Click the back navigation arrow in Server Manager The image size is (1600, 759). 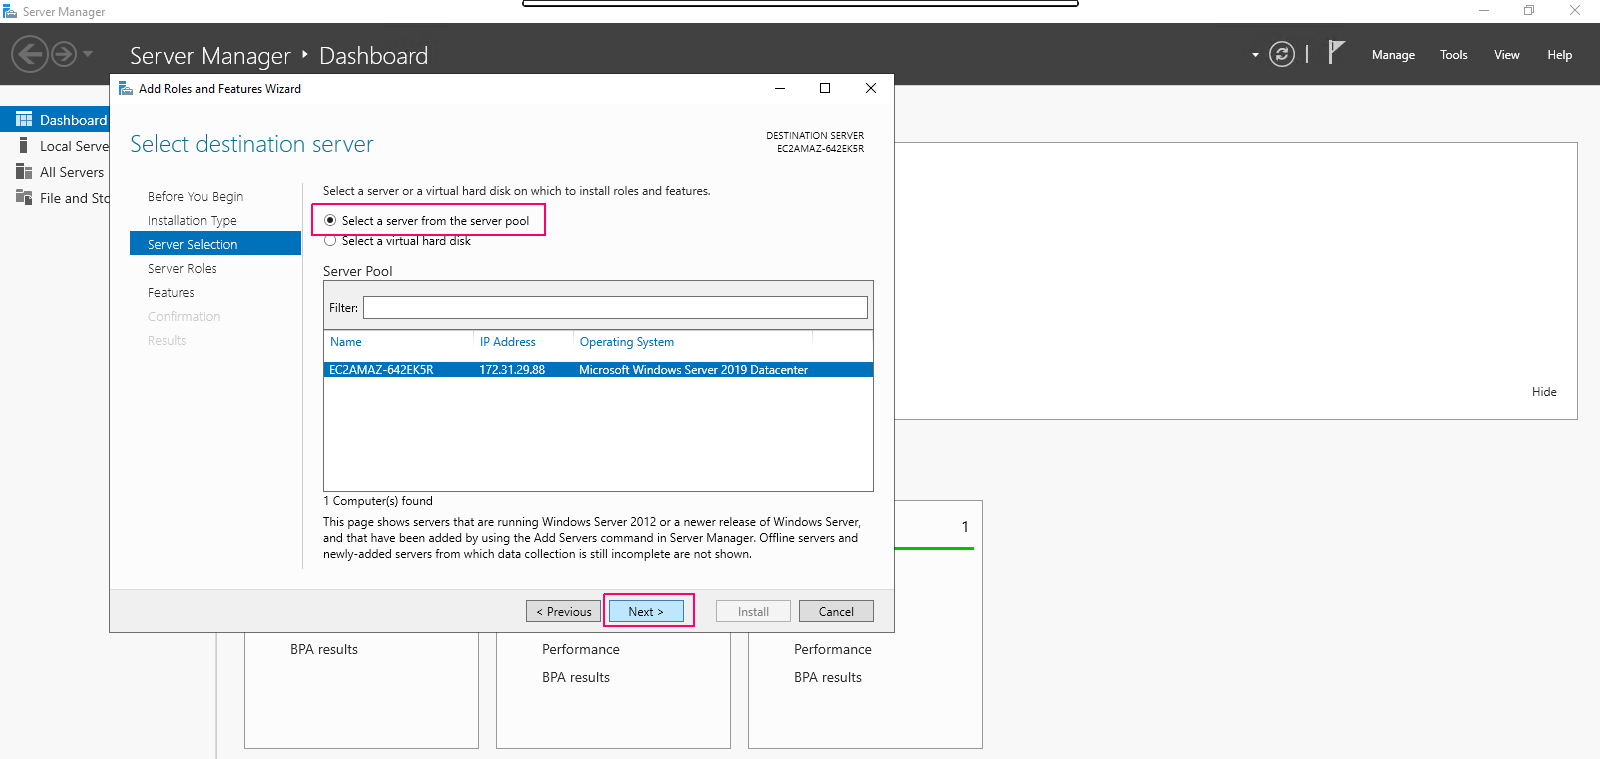(30, 54)
